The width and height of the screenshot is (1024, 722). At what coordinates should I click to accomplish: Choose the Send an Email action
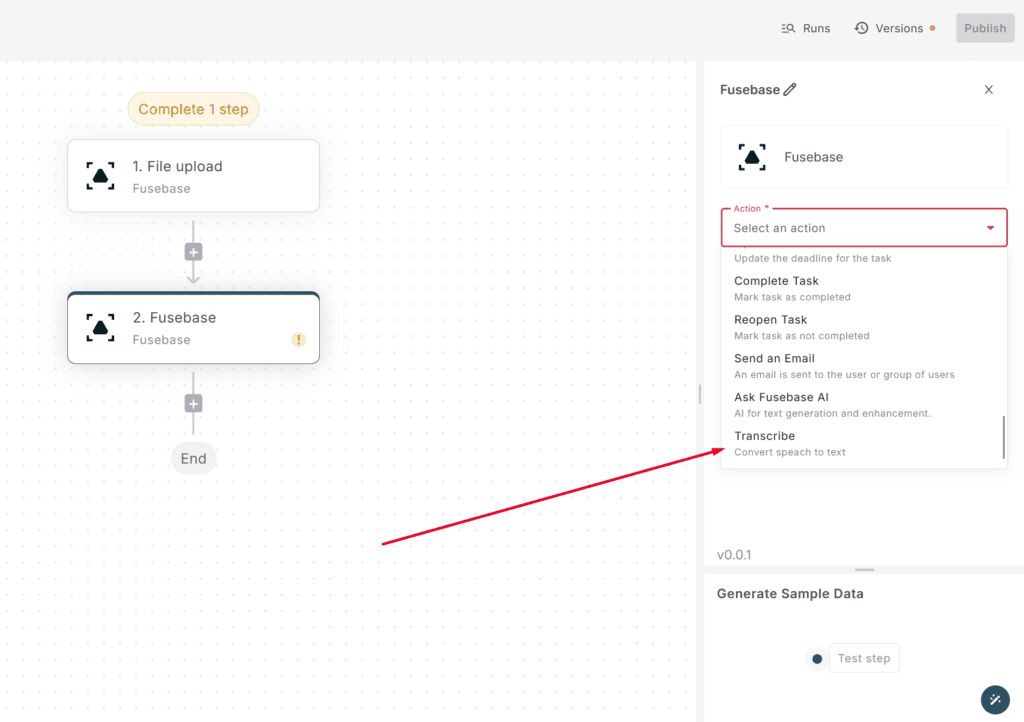864,366
